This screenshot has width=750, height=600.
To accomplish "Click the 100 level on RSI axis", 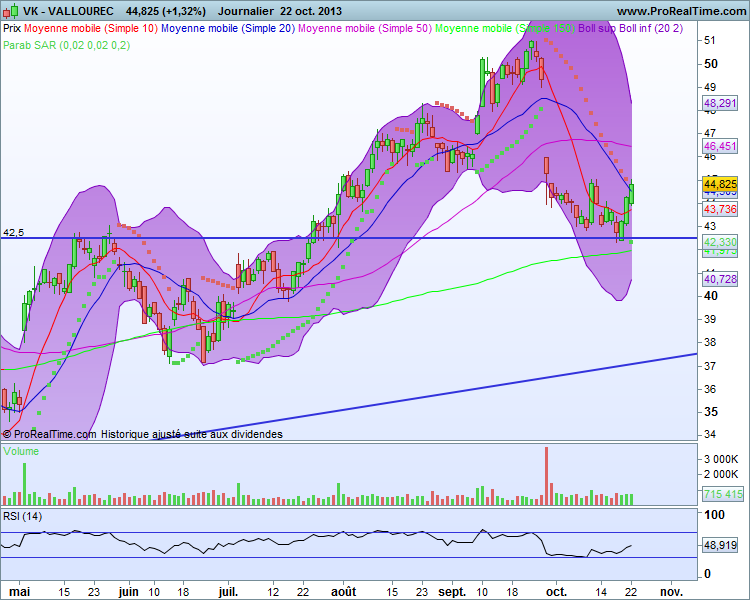I will (715, 515).
